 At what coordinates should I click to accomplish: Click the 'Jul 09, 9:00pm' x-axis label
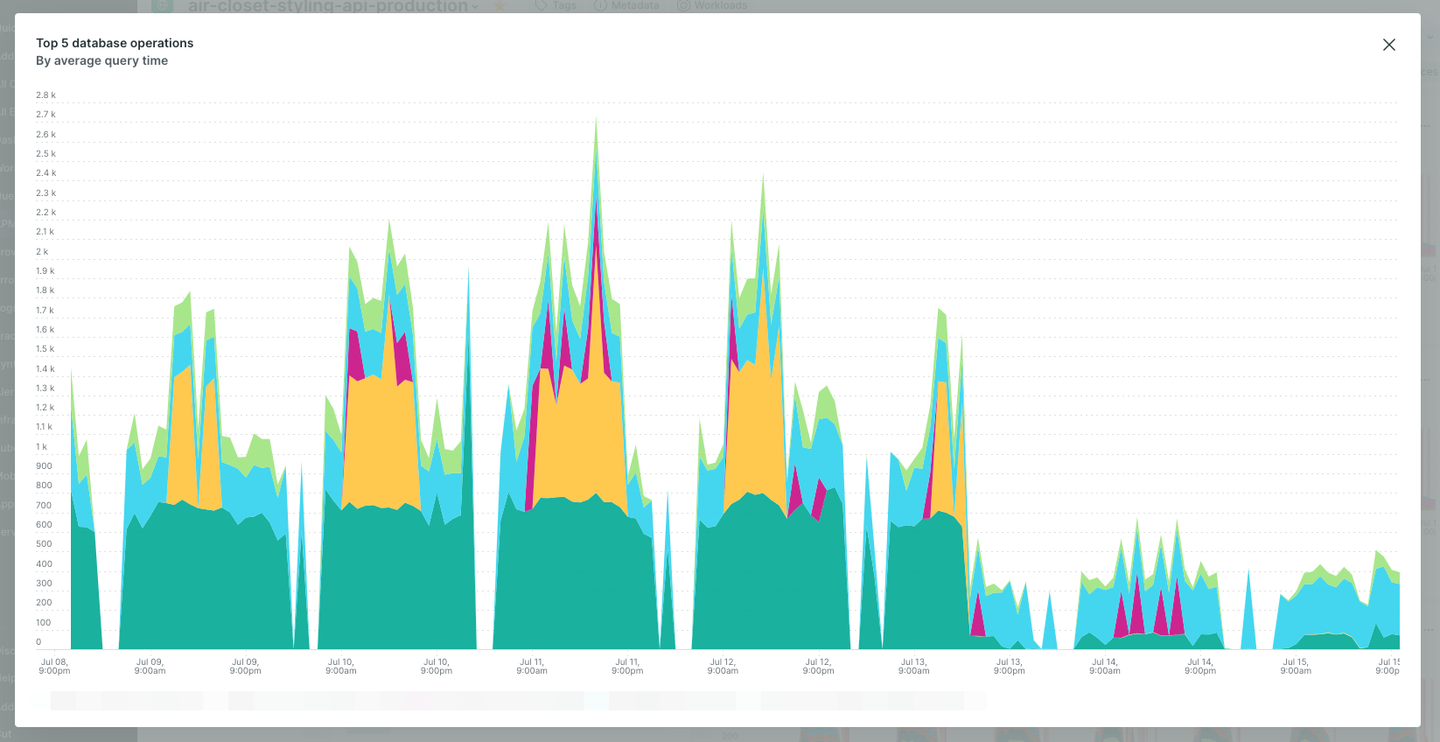[x=245, y=666]
